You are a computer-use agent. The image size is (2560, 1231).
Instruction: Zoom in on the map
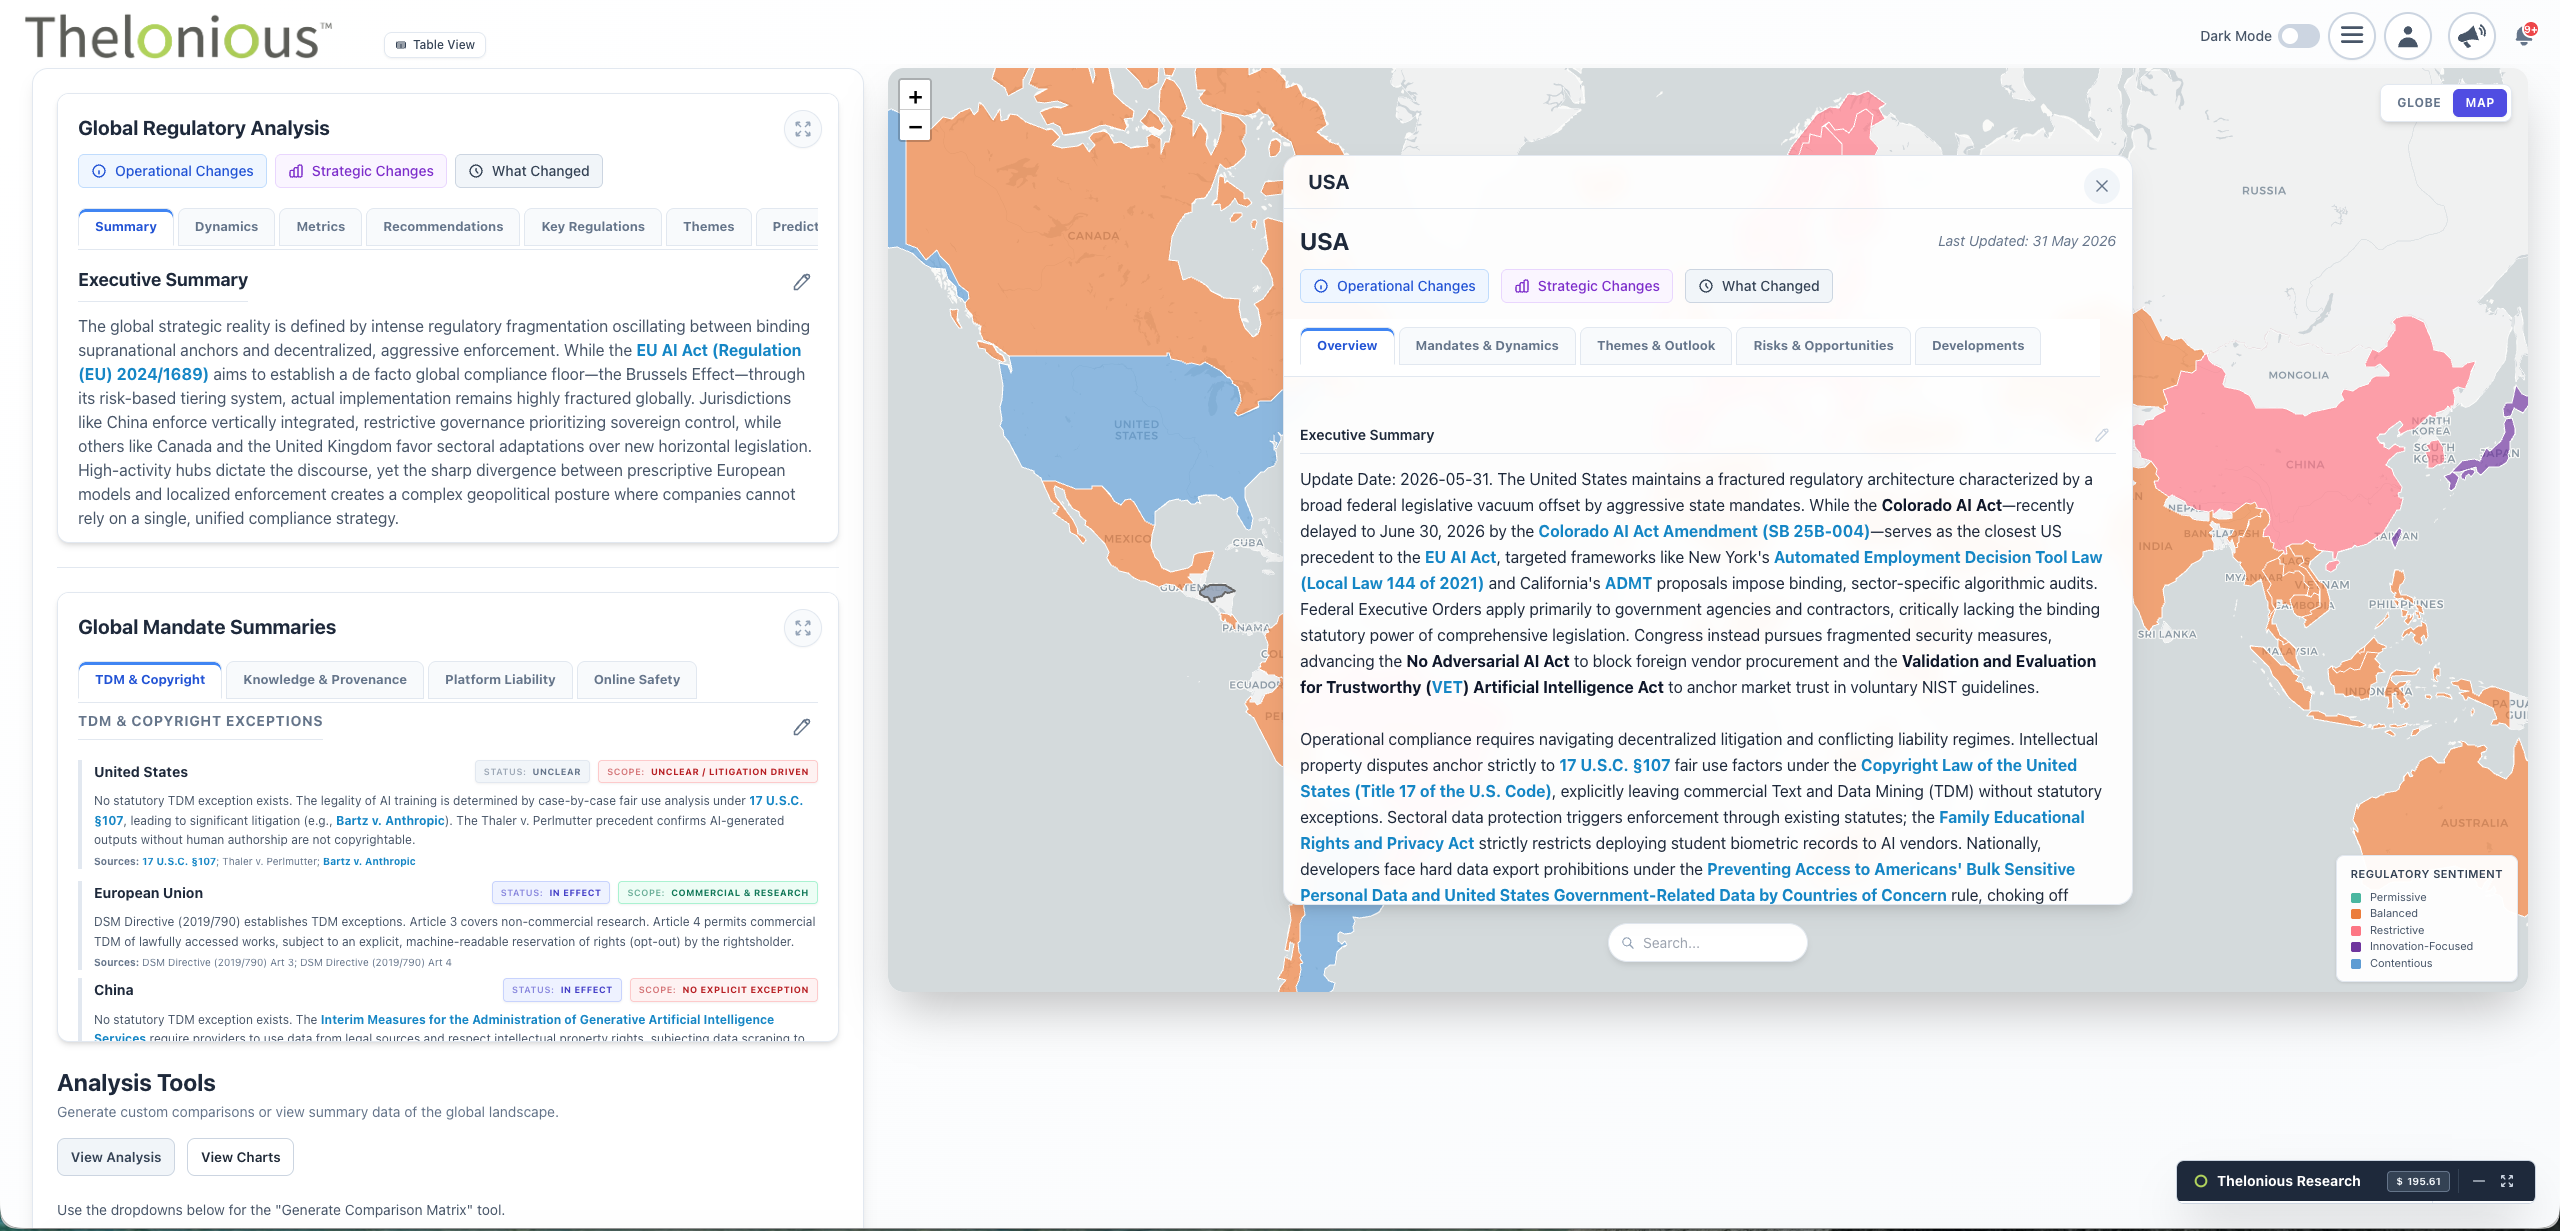click(x=915, y=97)
